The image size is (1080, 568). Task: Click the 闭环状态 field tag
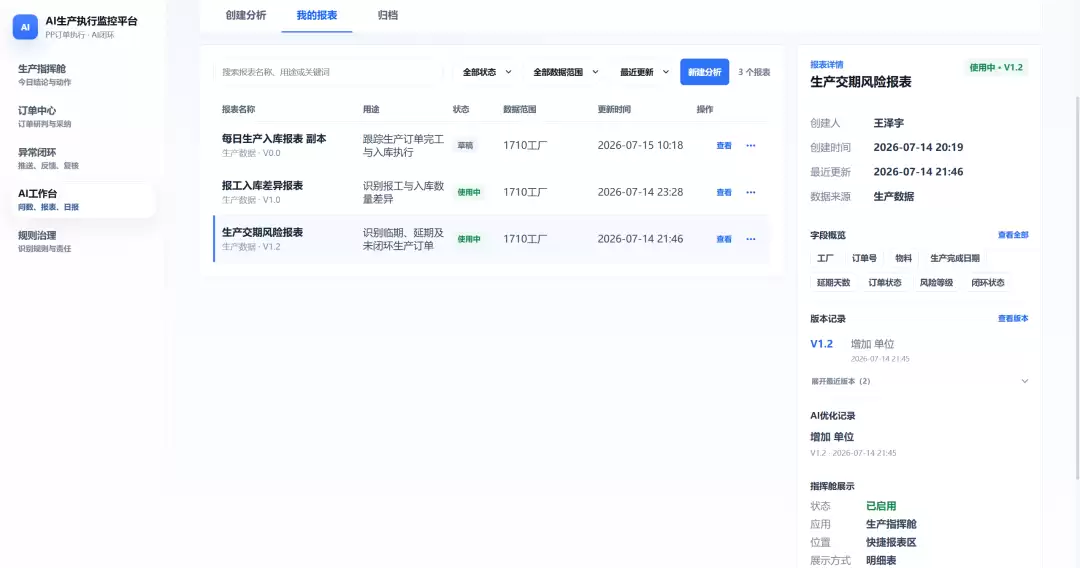(988, 282)
